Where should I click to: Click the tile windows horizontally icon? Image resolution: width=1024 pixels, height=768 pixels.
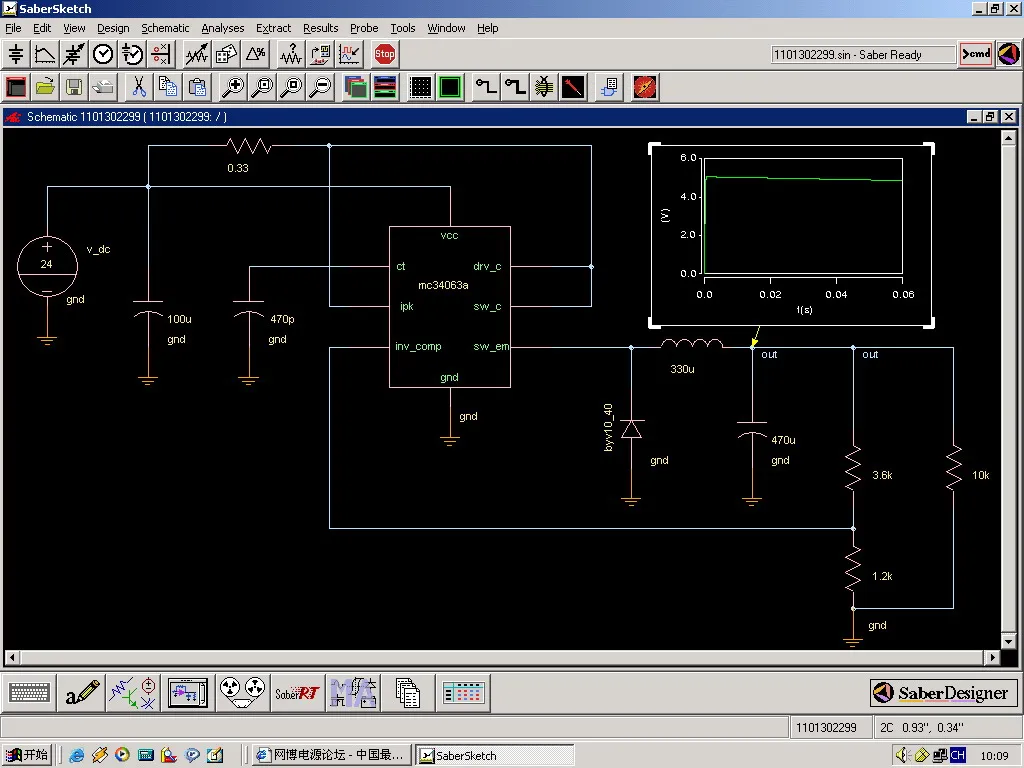click(x=385, y=87)
